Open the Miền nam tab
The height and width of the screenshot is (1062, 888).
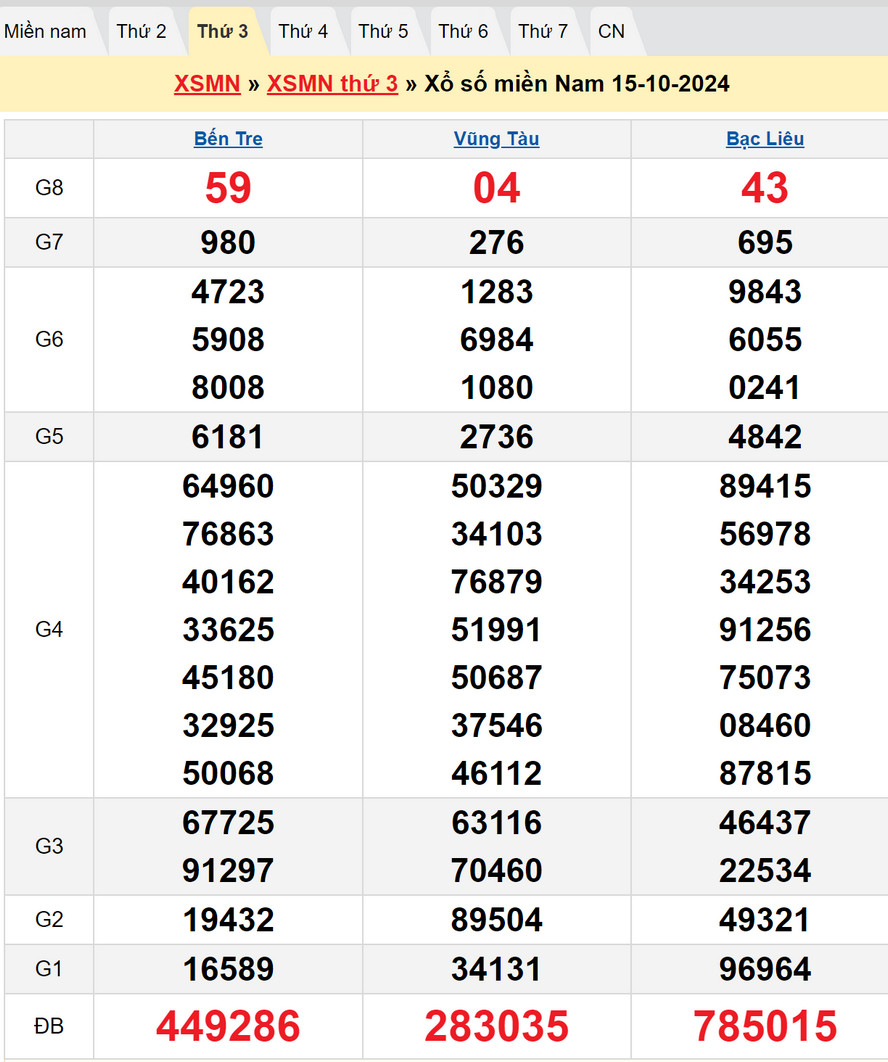pos(46,31)
